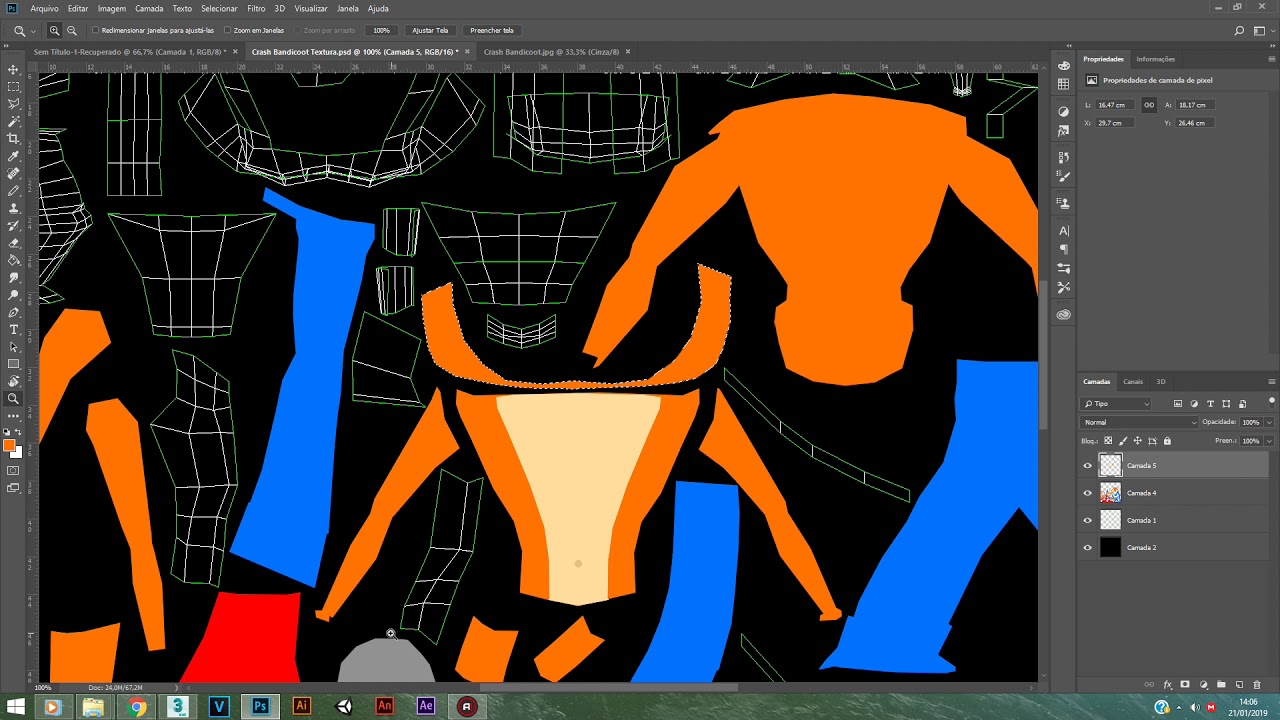
Task: Click the 100% zoom button in options bar
Action: pyautogui.click(x=381, y=30)
